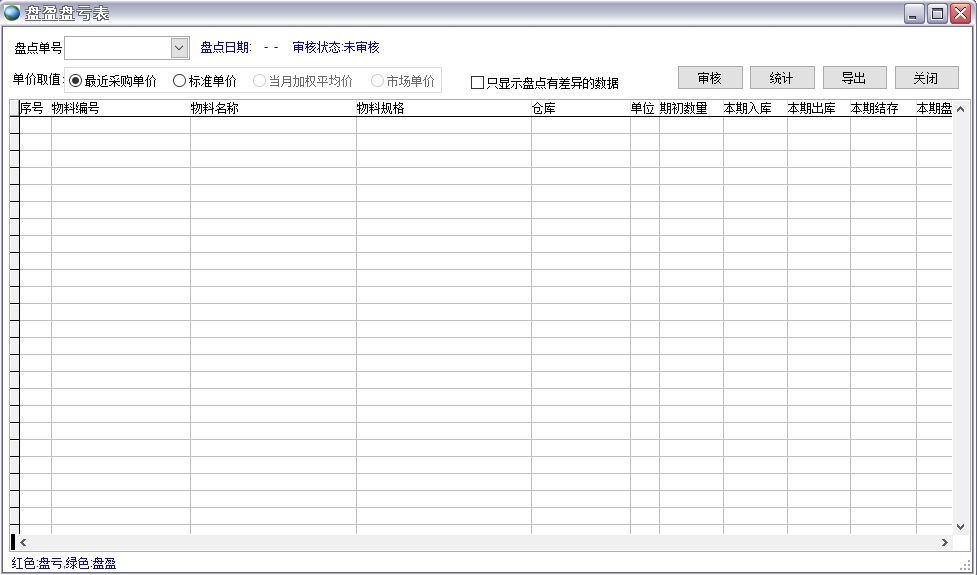This screenshot has width=977, height=575.
Task: Click the 本期入库 column header
Action: [x=754, y=109]
